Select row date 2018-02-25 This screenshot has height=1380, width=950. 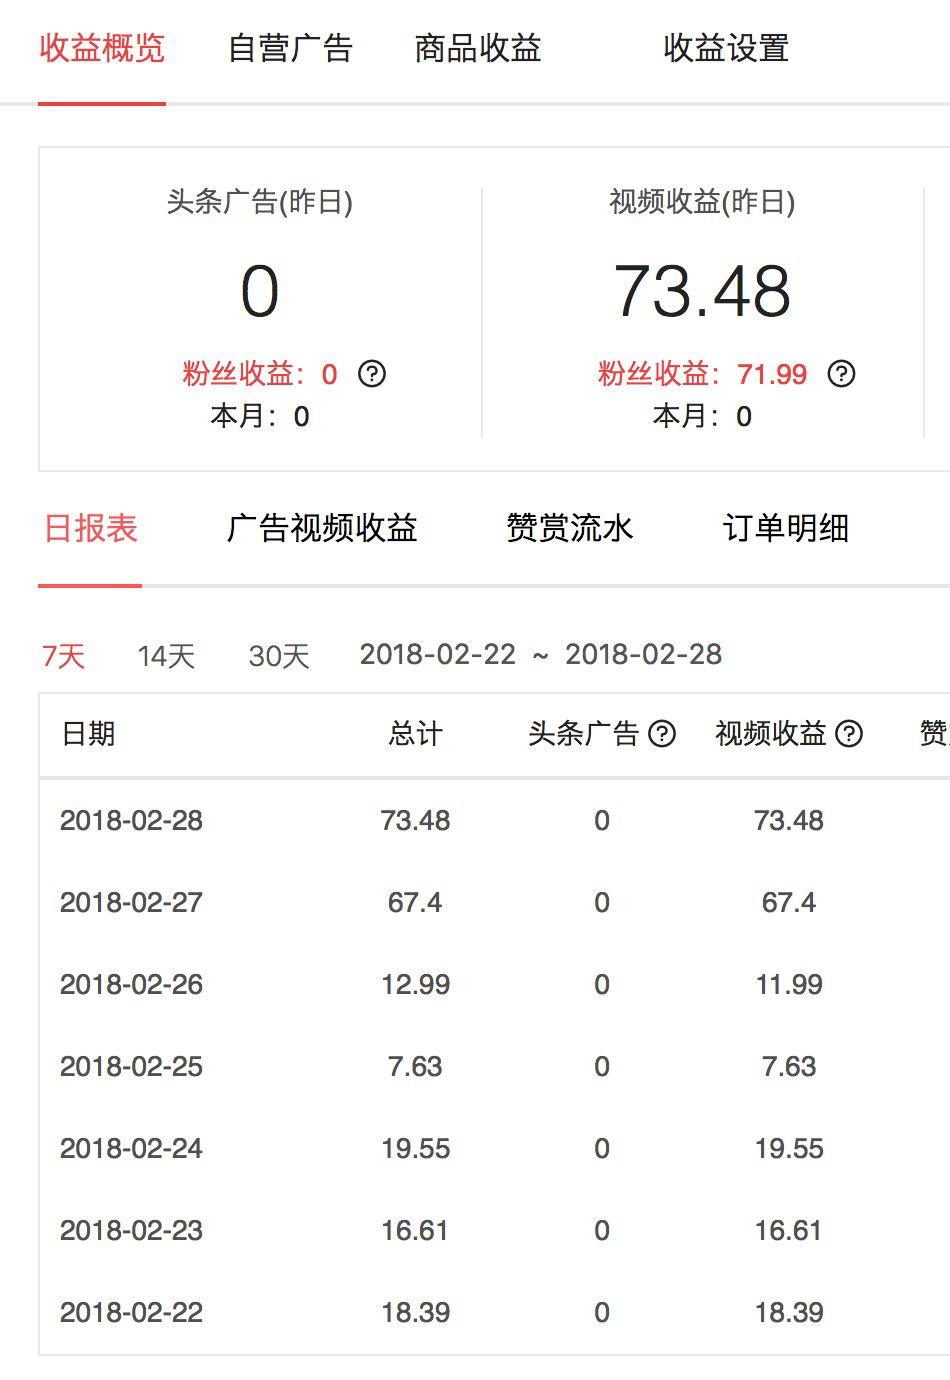point(131,1067)
